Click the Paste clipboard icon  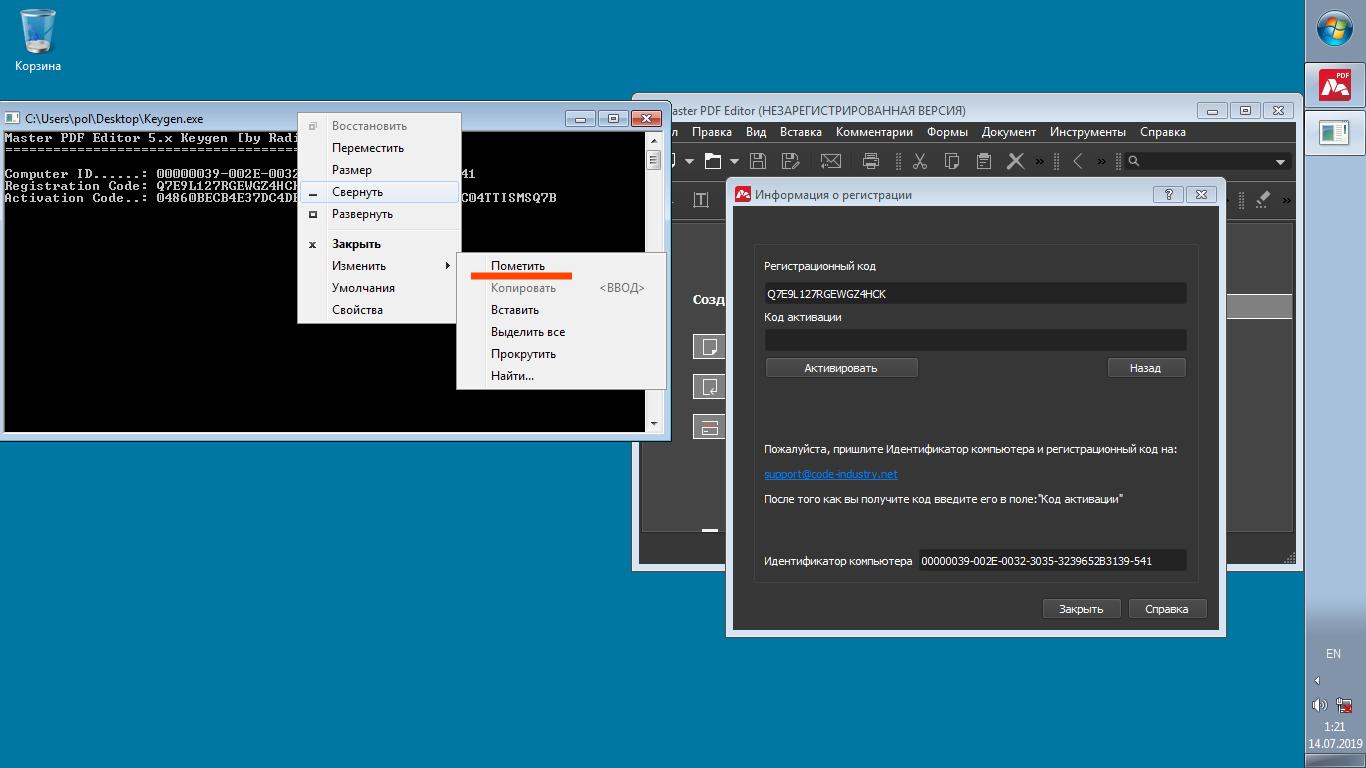pyautogui.click(x=984, y=160)
